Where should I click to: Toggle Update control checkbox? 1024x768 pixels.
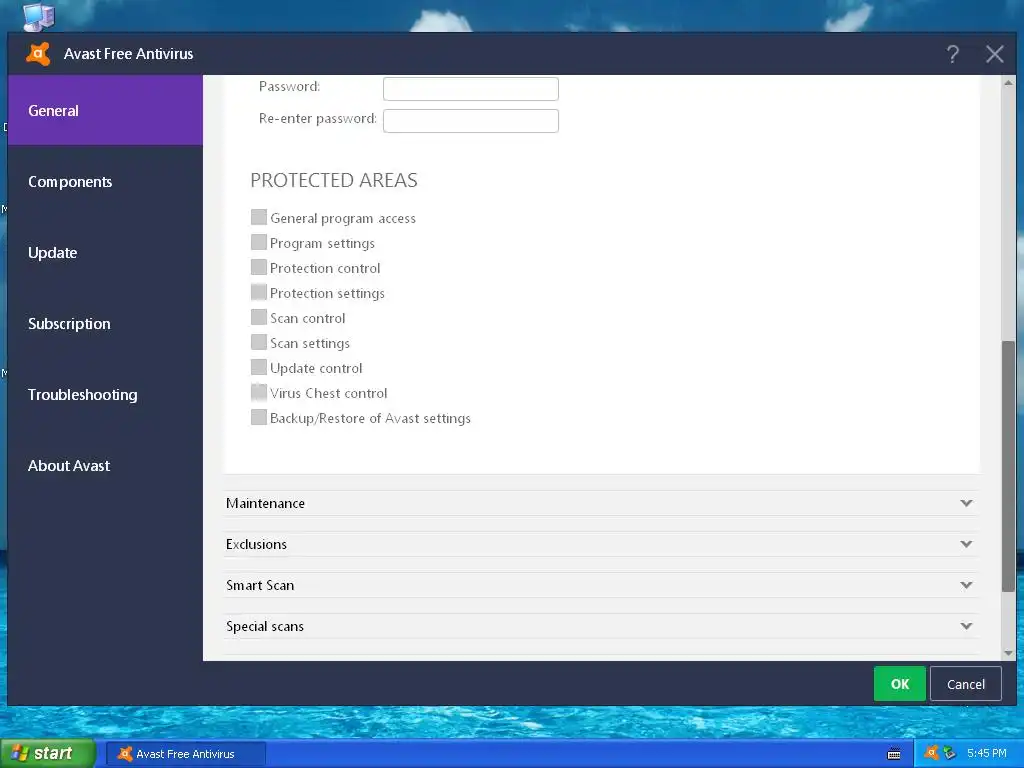coord(259,367)
